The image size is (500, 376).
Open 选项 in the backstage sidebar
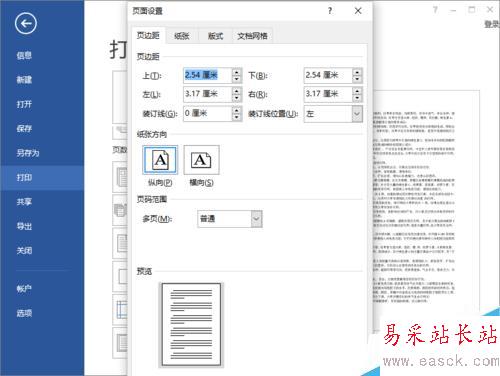(24, 313)
